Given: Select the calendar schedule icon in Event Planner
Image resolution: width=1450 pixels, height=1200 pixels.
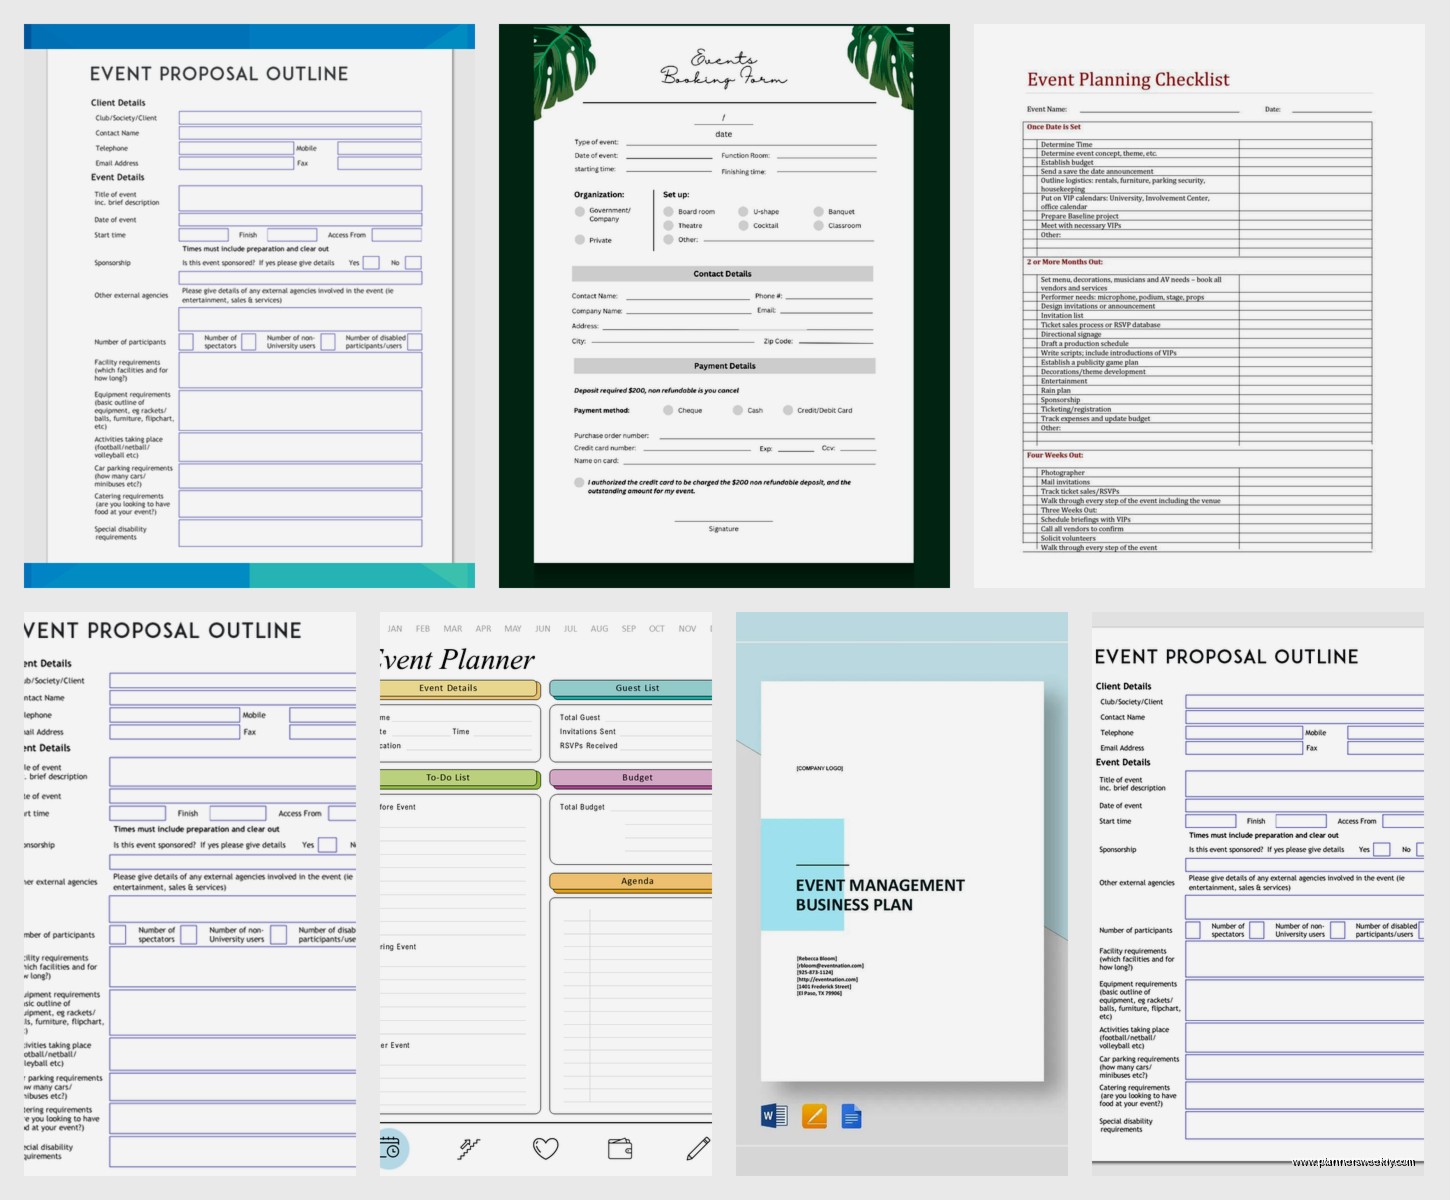Looking at the screenshot, I should point(392,1149).
